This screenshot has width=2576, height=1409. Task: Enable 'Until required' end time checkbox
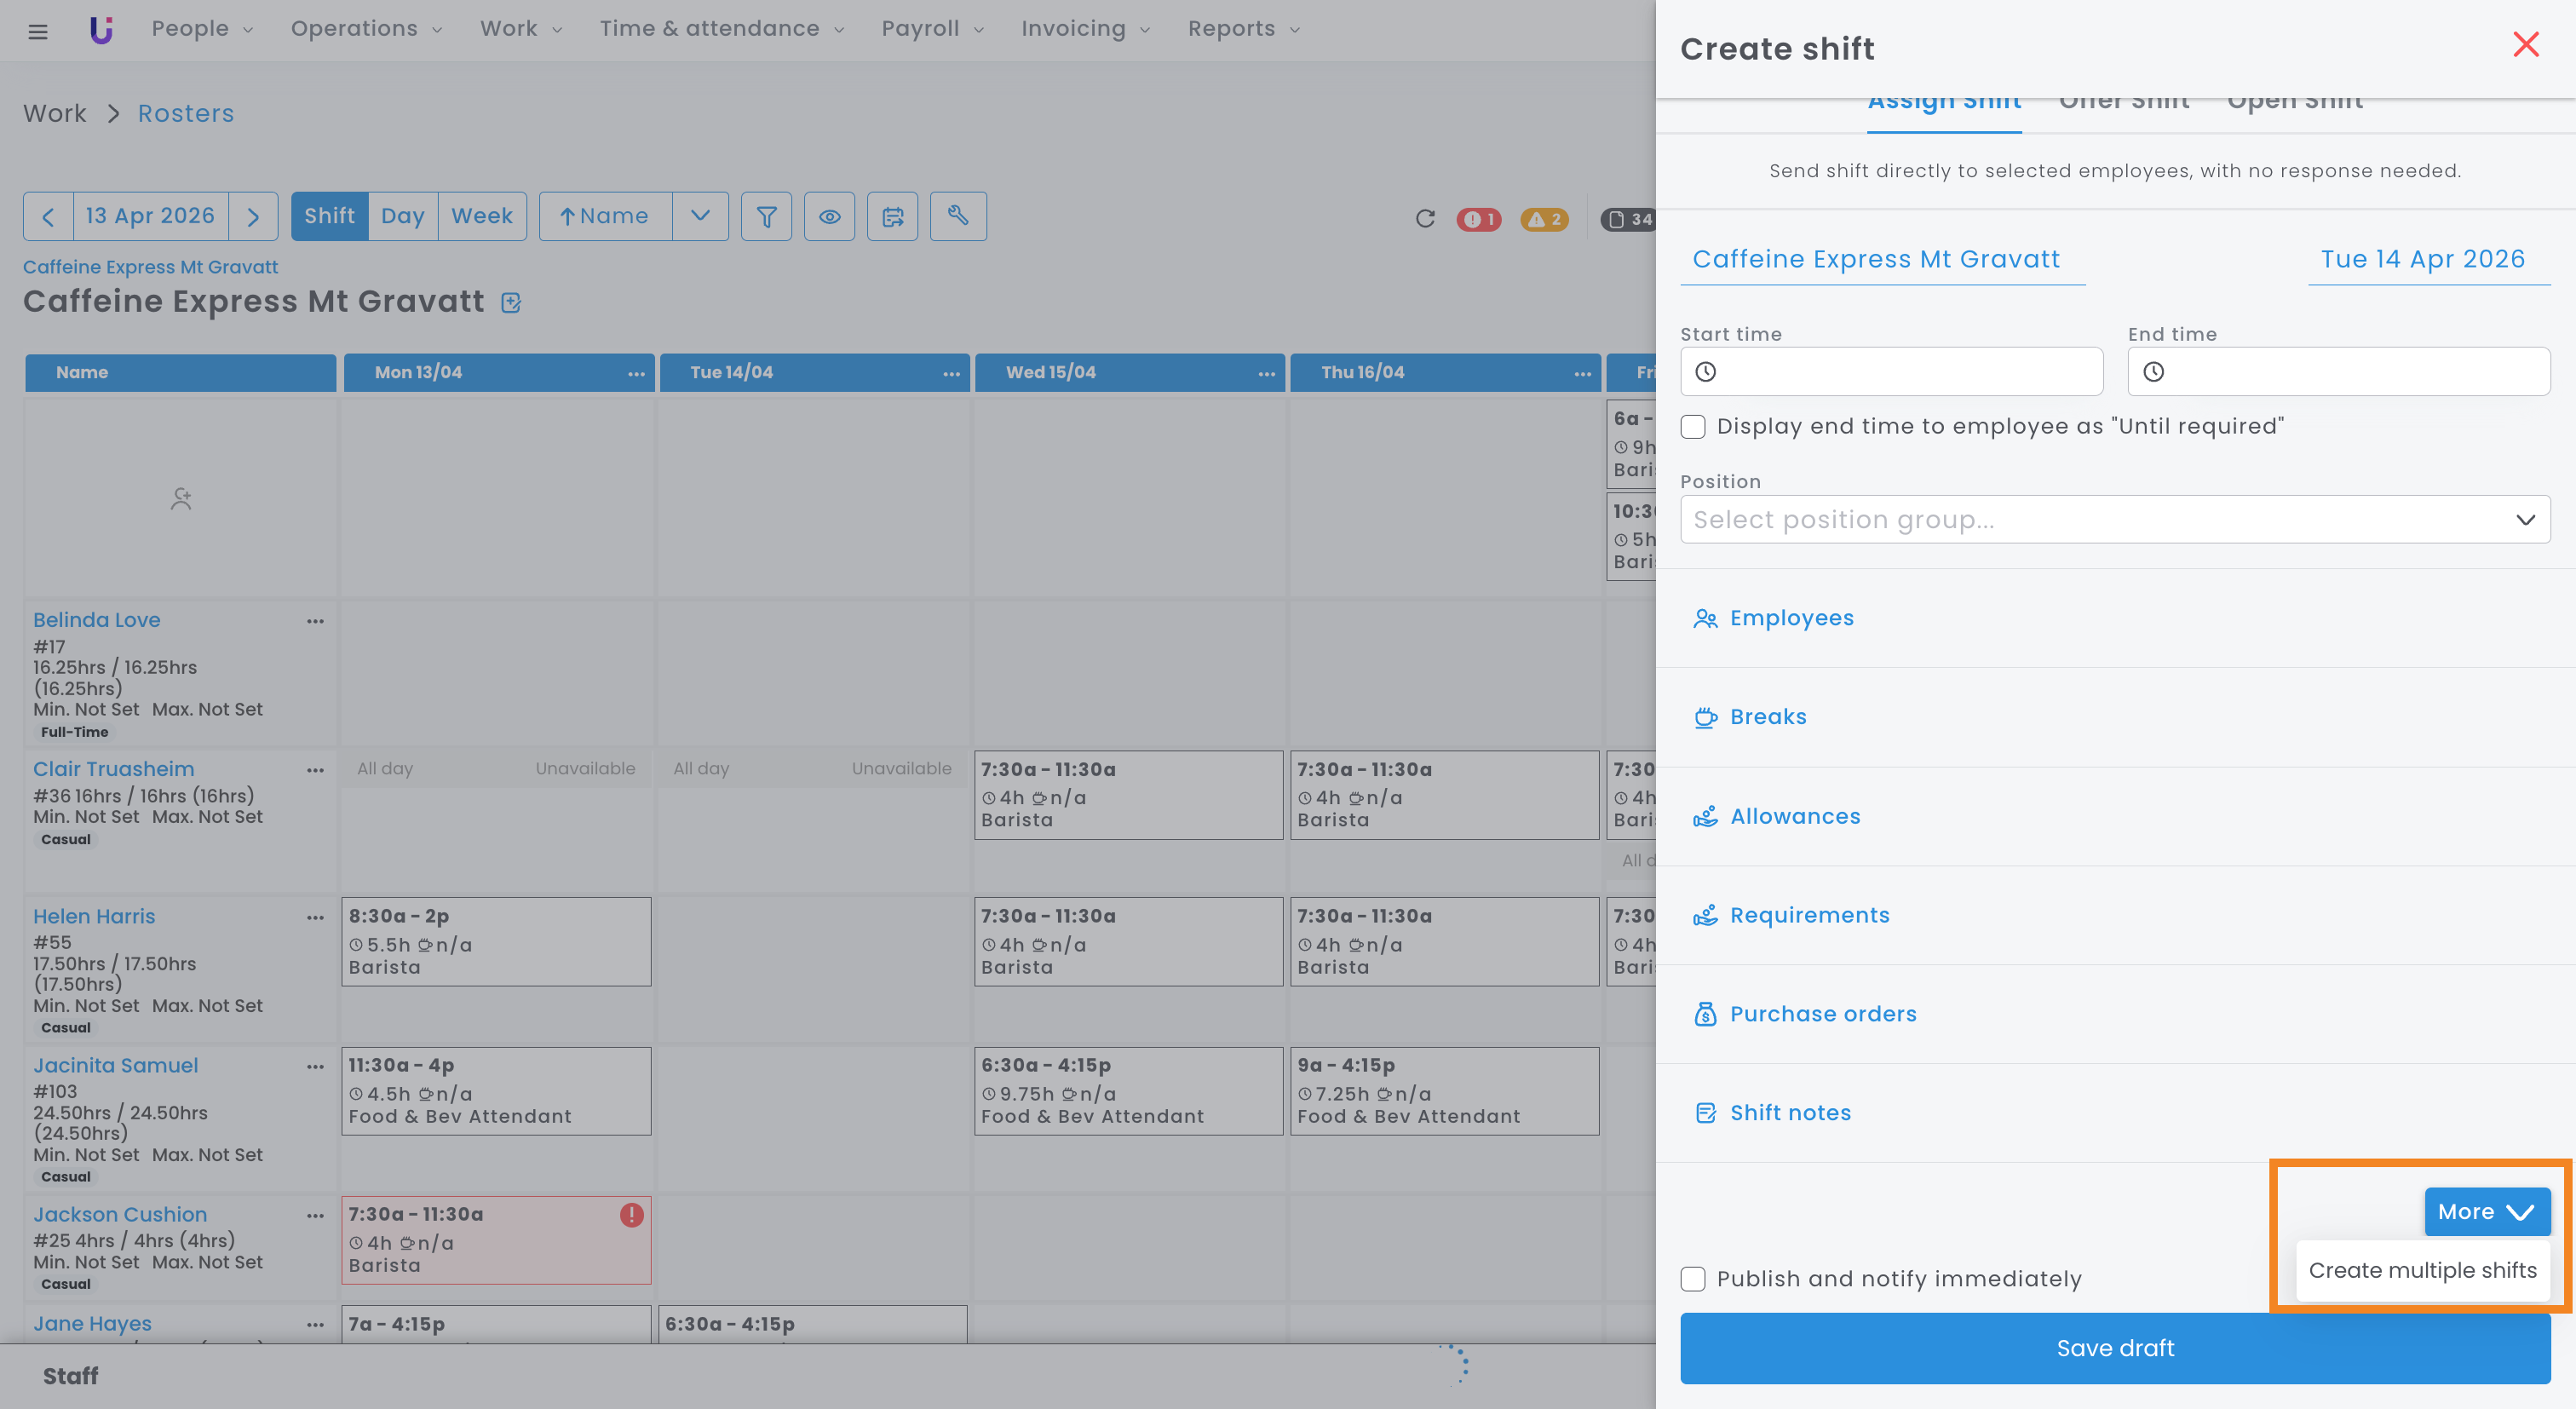(x=1693, y=427)
